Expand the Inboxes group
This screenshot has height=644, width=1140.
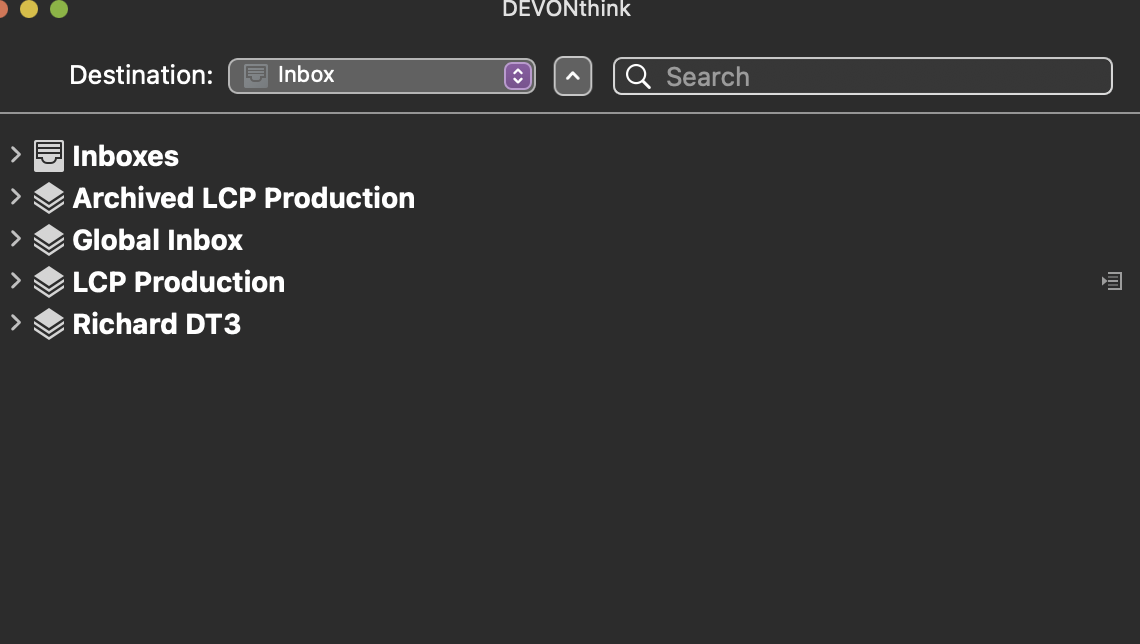15,155
